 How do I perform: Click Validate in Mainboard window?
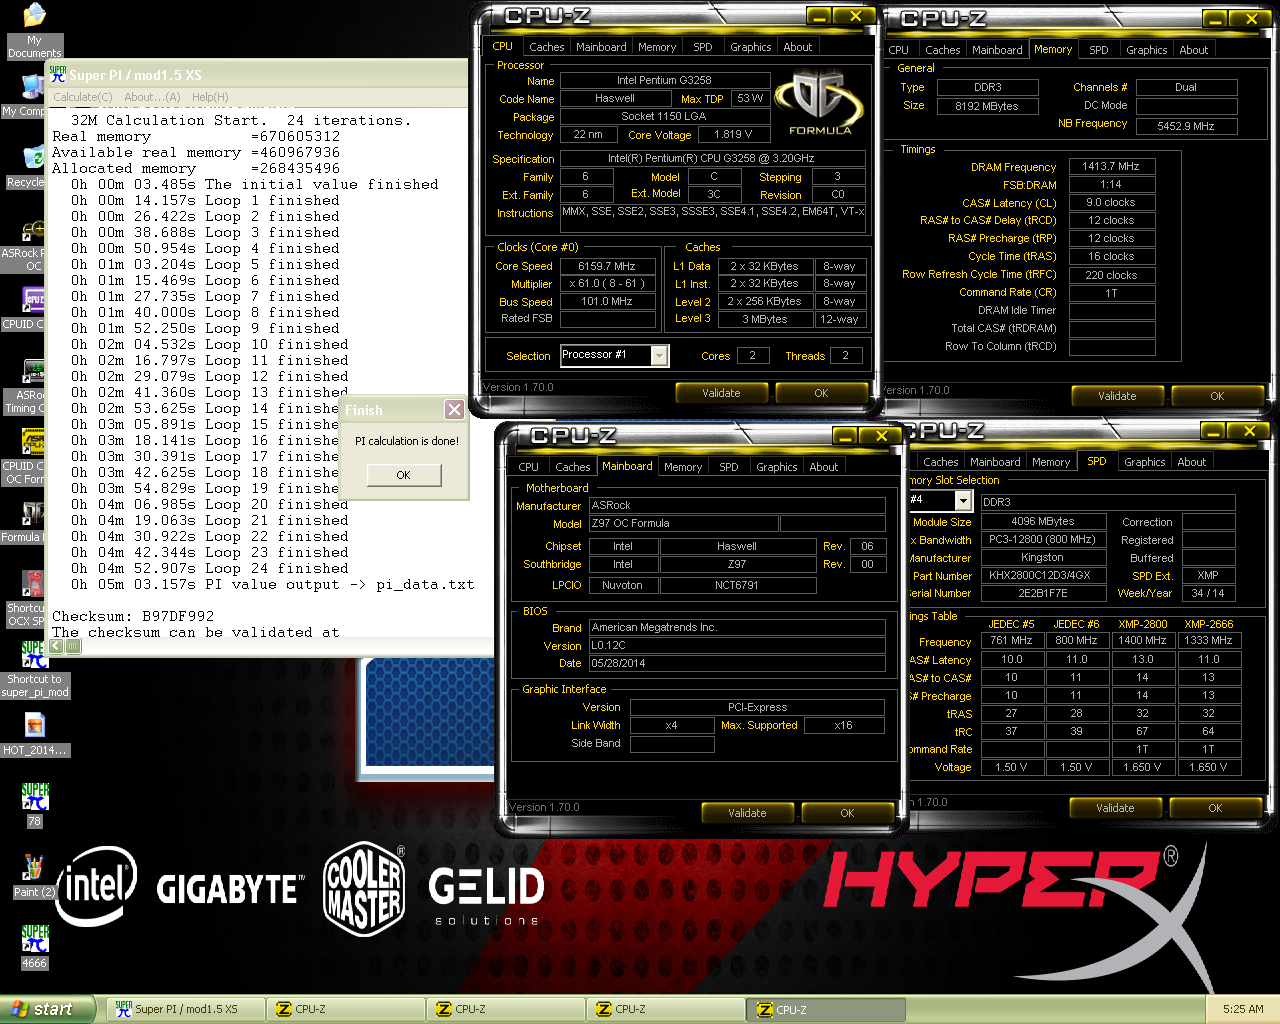(x=747, y=813)
